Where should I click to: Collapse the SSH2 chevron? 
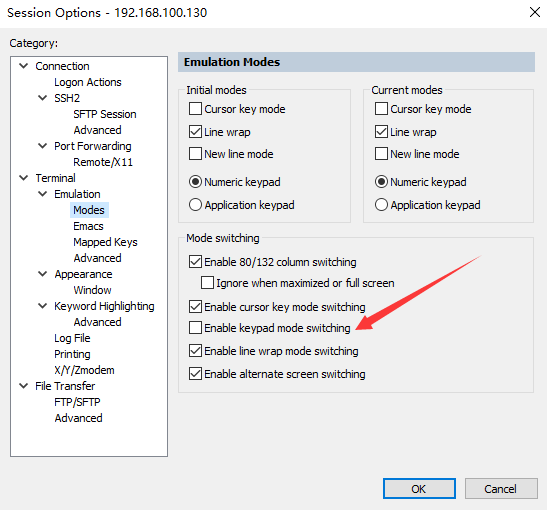point(42,98)
